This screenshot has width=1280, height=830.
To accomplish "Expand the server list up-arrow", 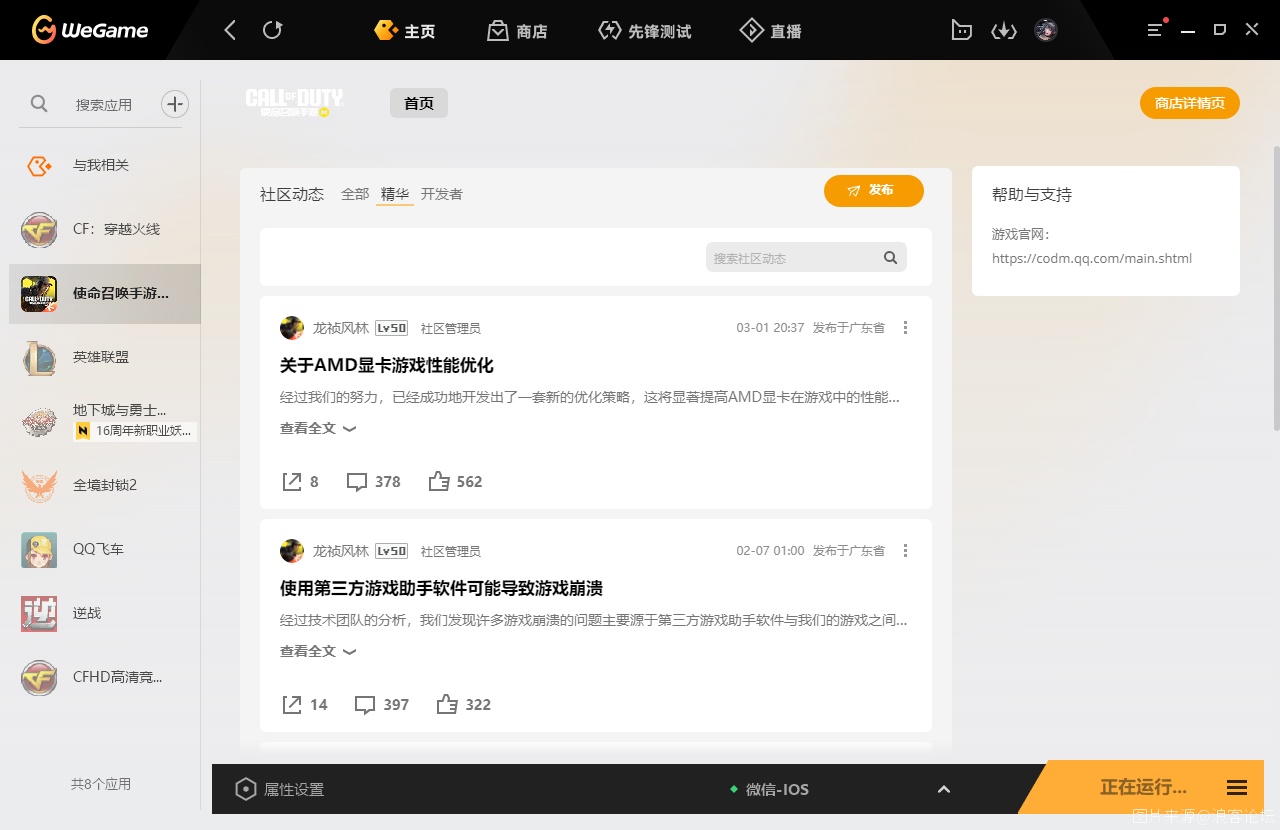I will click(x=944, y=790).
